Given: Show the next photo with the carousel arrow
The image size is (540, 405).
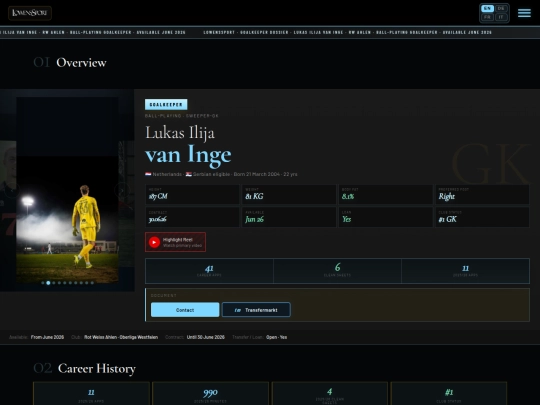Looking at the screenshot, I should [122, 190].
